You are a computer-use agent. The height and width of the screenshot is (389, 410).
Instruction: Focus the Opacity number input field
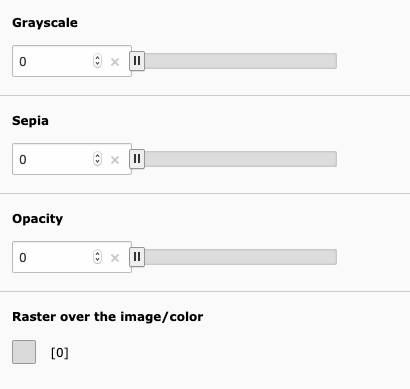(x=53, y=257)
